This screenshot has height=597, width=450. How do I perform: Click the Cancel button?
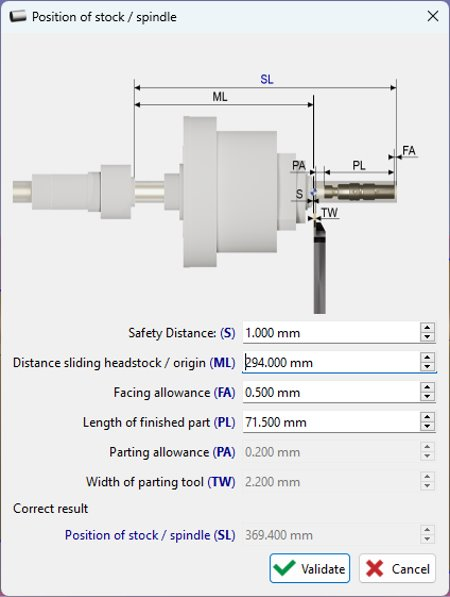(x=397, y=568)
